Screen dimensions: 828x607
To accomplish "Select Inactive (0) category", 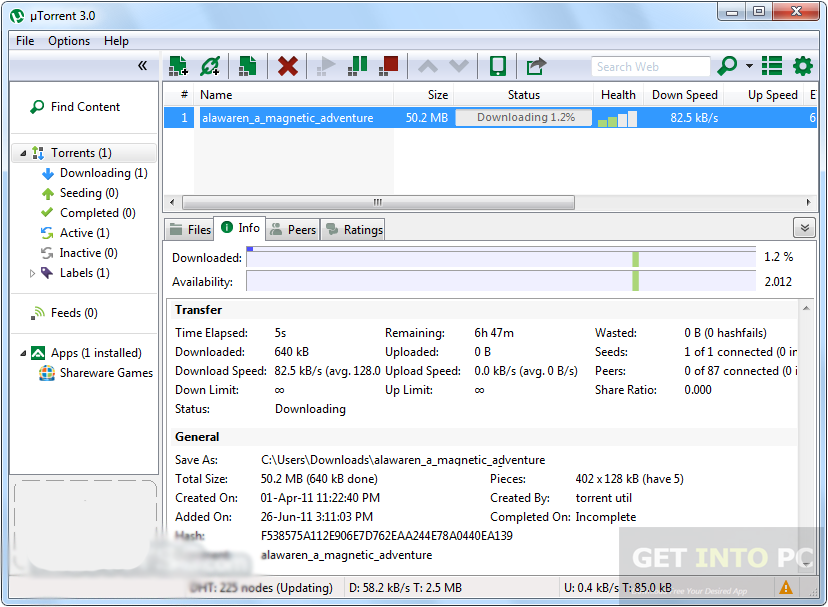I will click(x=79, y=253).
